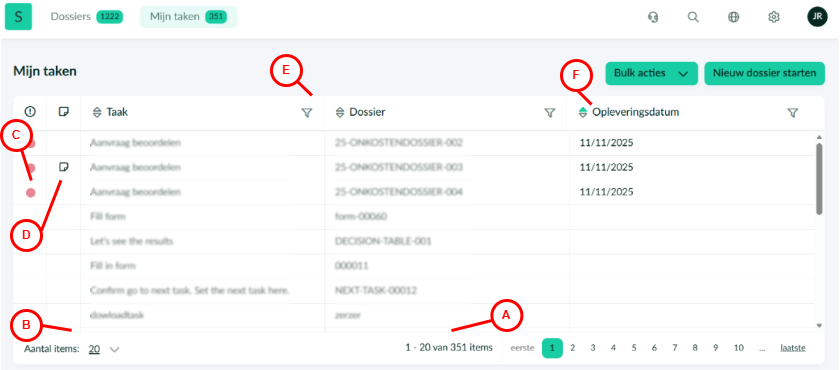Go to pagination page 6
Image resolution: width=840 pixels, height=370 pixels.
[654, 348]
